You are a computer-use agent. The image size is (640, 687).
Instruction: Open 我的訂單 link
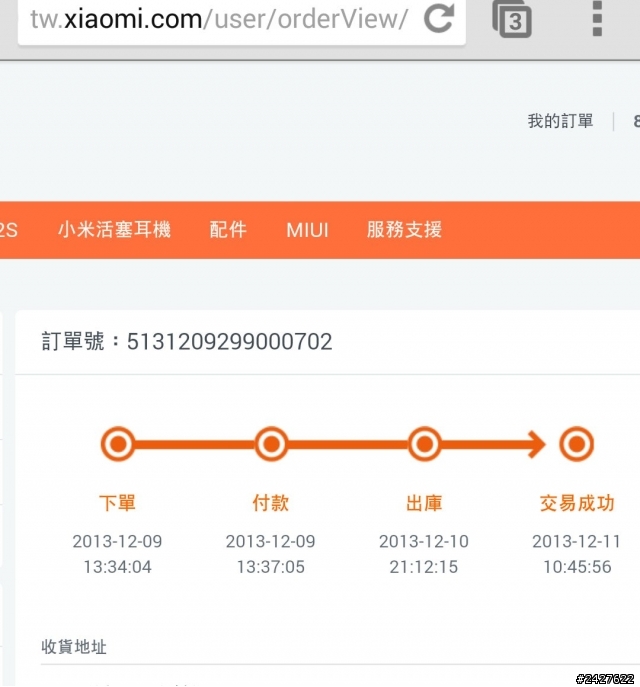560,121
